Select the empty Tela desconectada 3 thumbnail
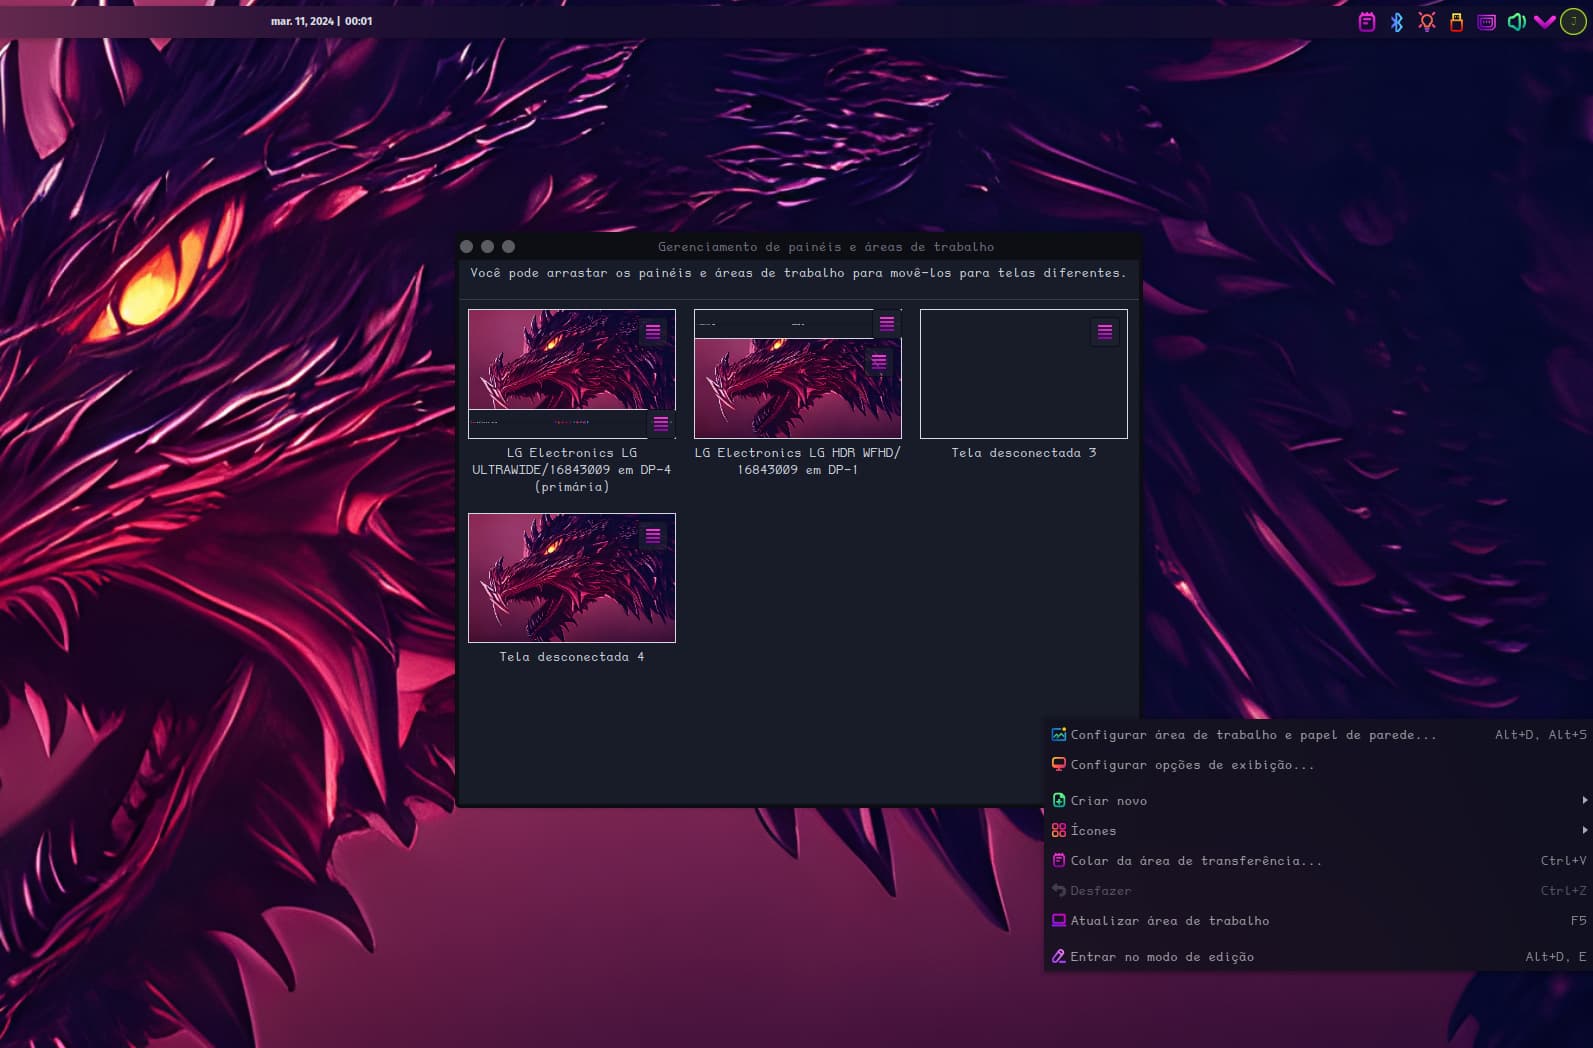The image size is (1593, 1048). pyautogui.click(x=1024, y=374)
